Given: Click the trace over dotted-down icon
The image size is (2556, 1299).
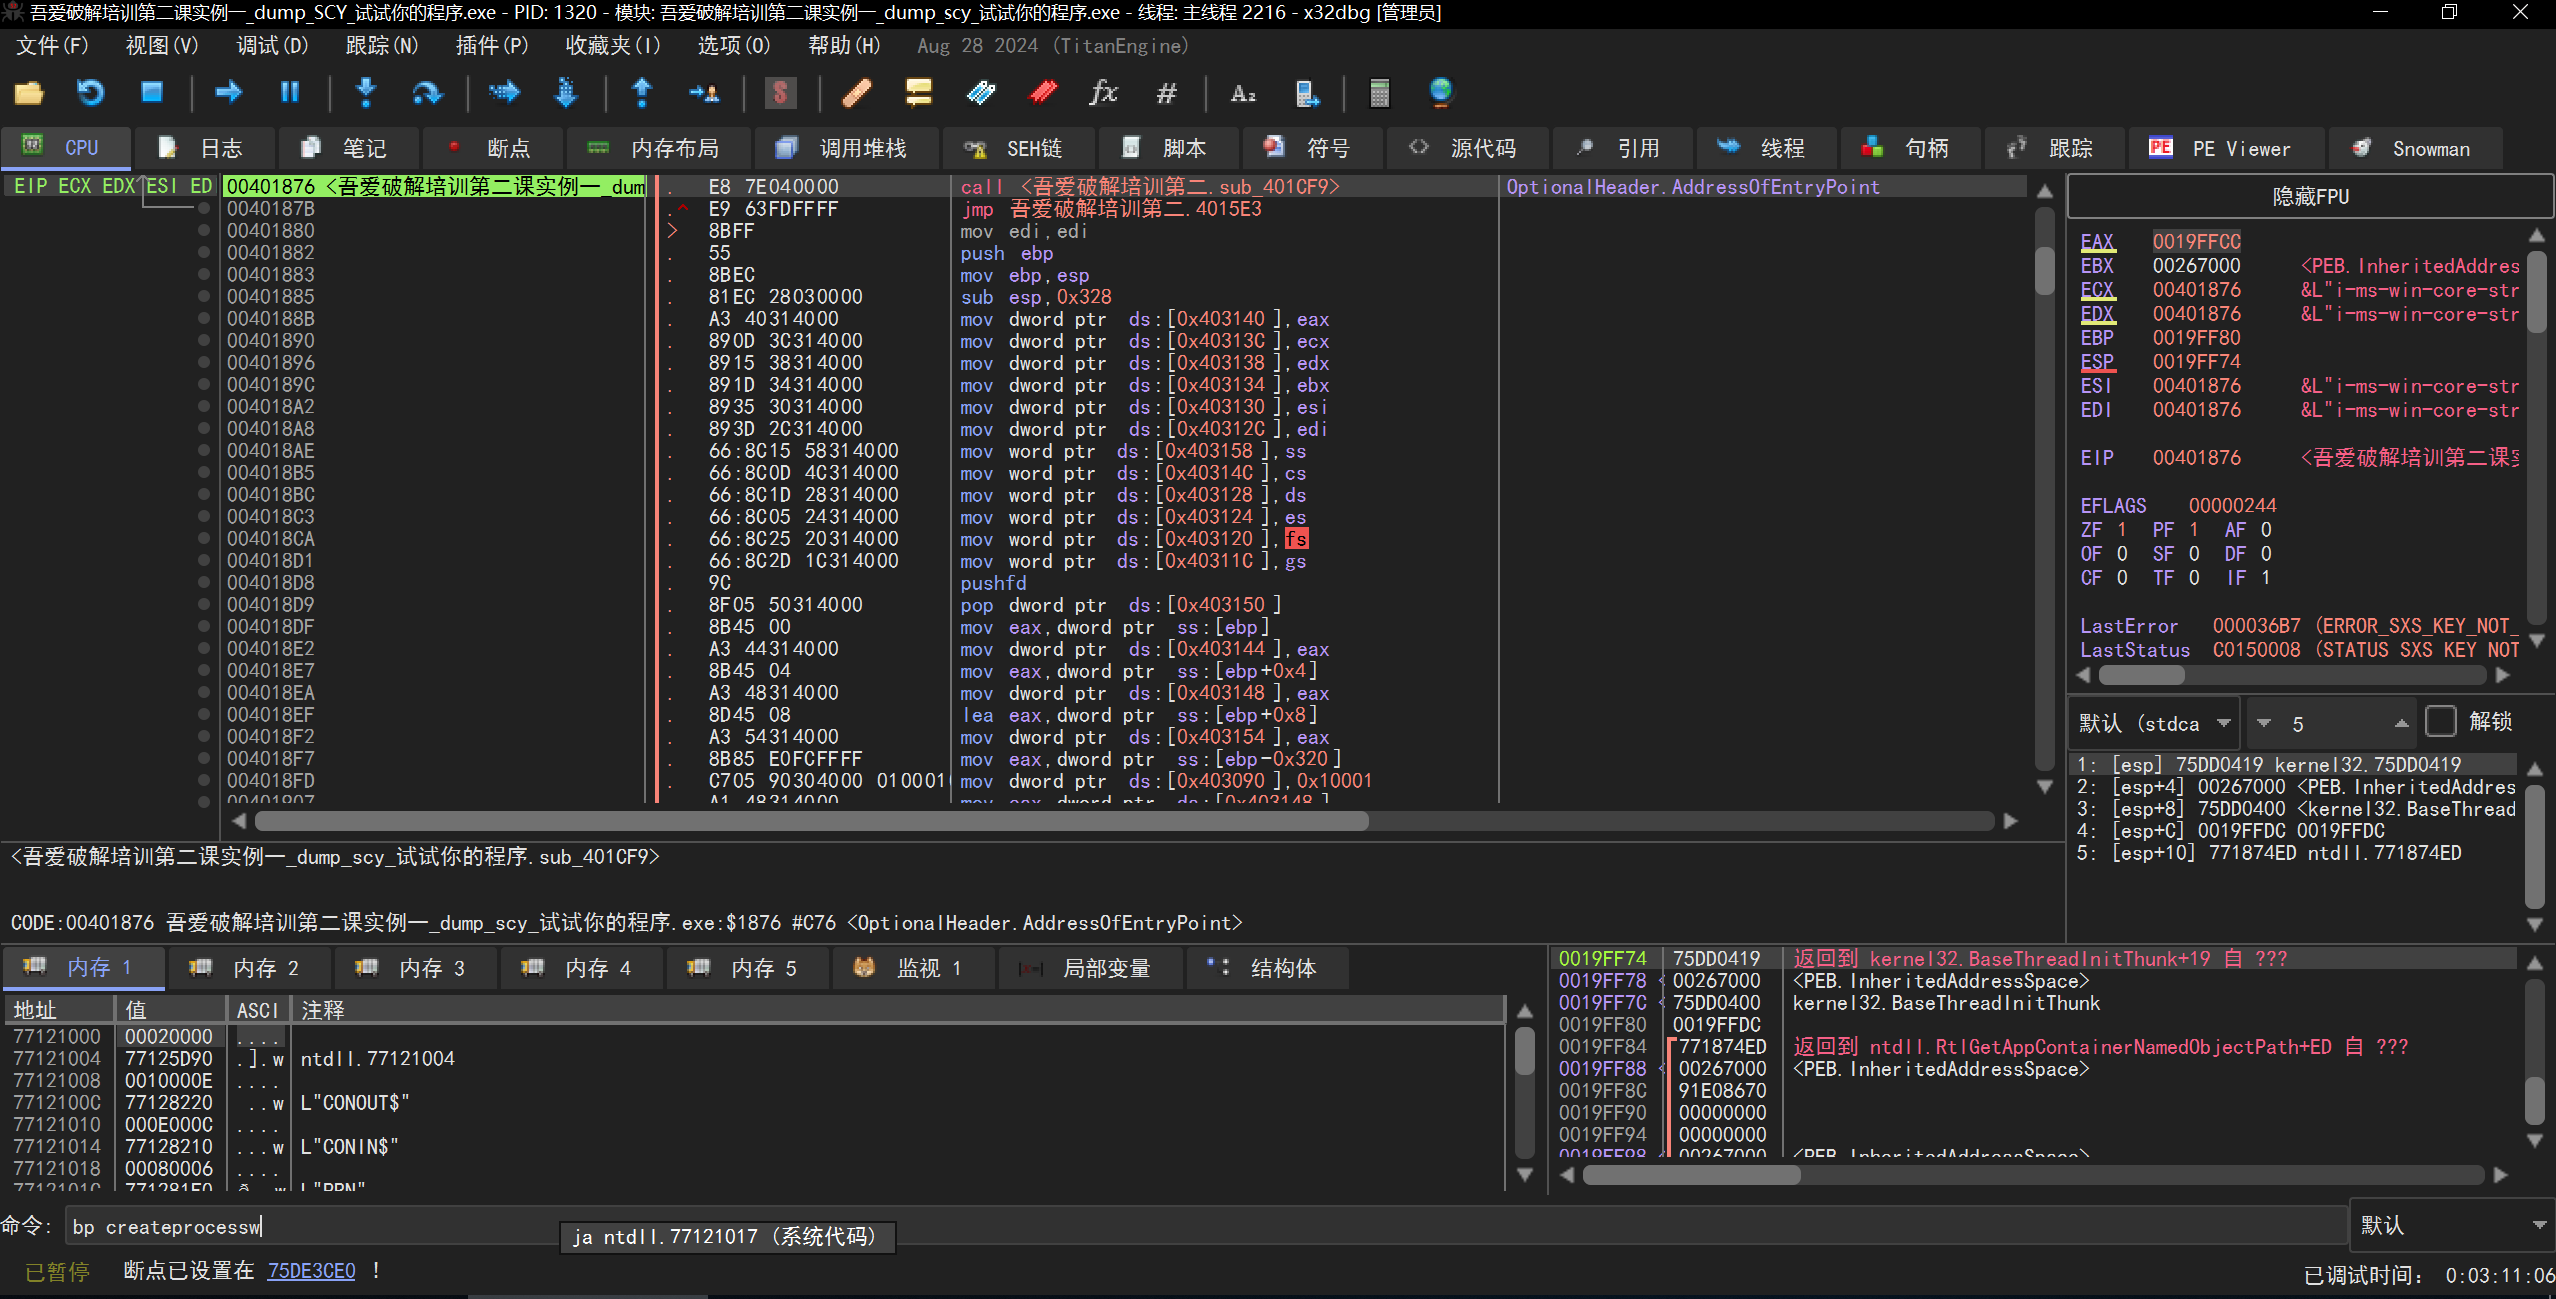Looking at the screenshot, I should (x=566, y=93).
